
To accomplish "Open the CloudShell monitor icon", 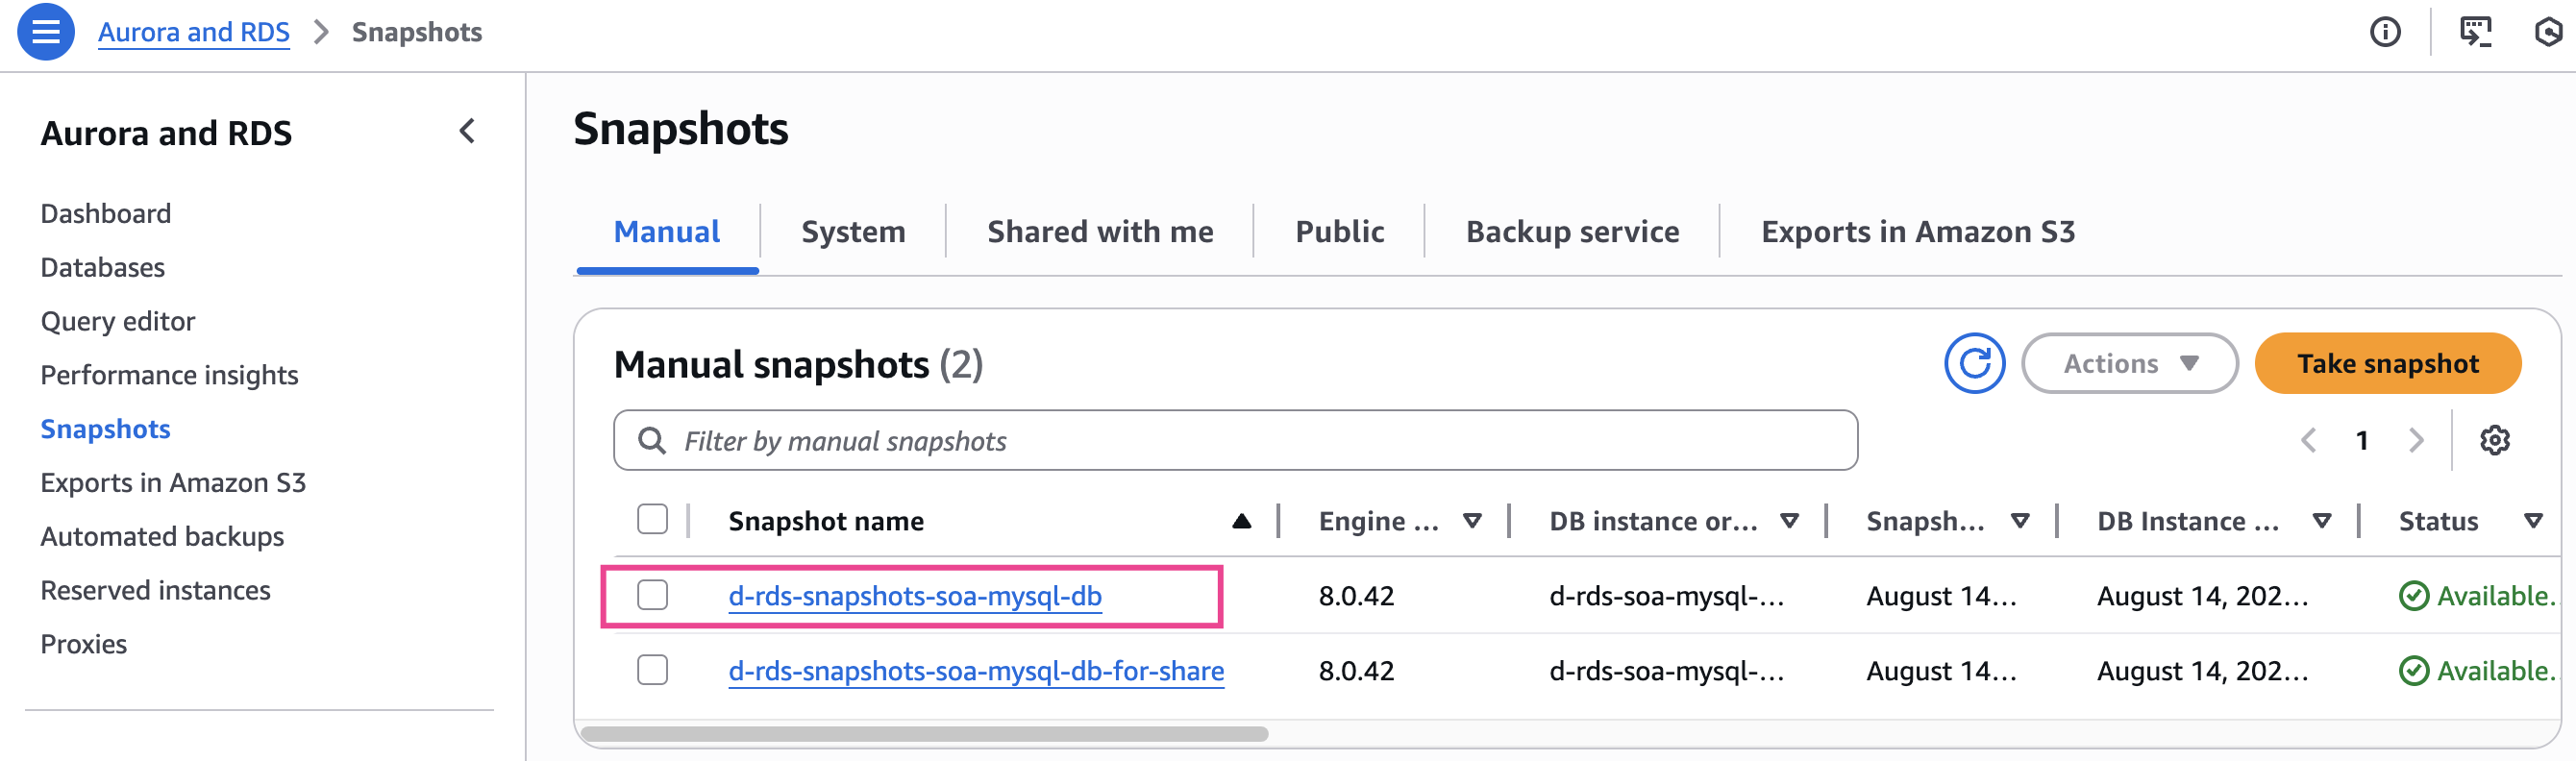I will [x=2475, y=32].
